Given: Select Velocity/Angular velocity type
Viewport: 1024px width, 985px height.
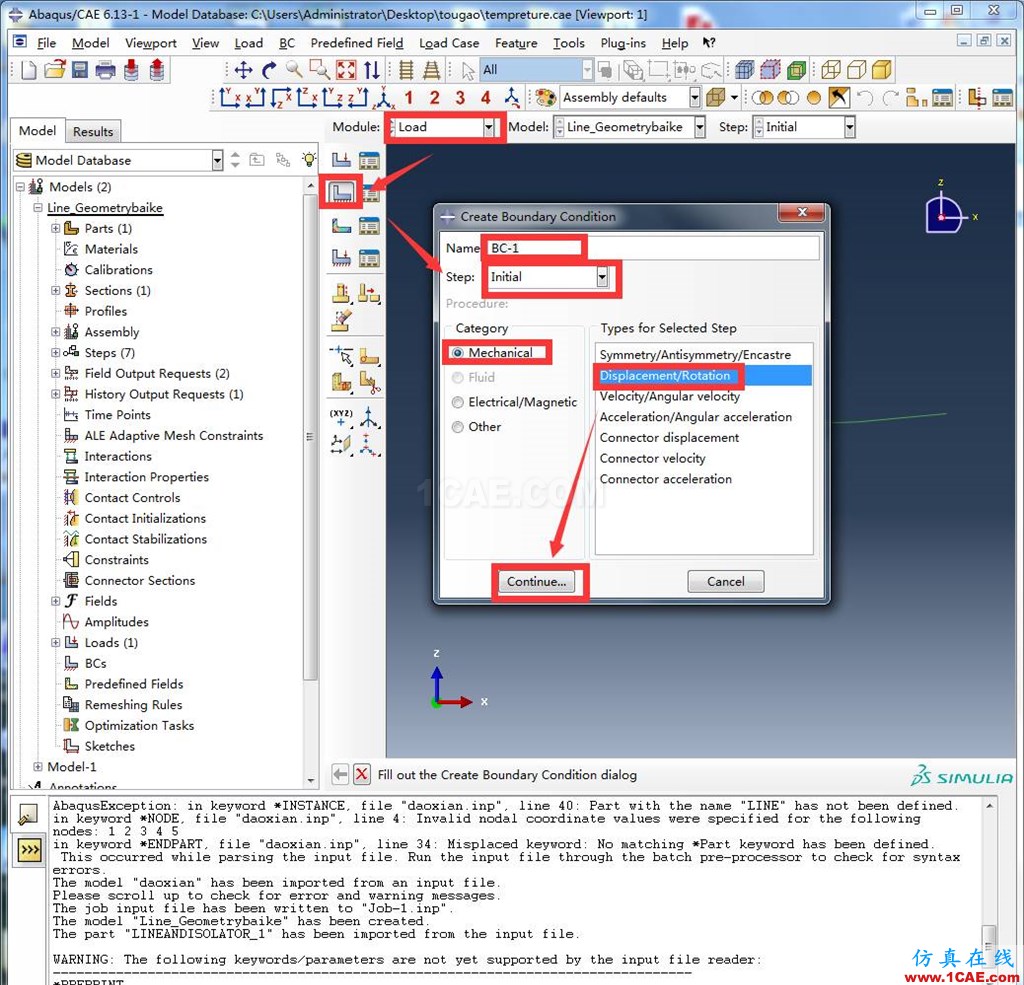Looking at the screenshot, I should pyautogui.click(x=669, y=396).
